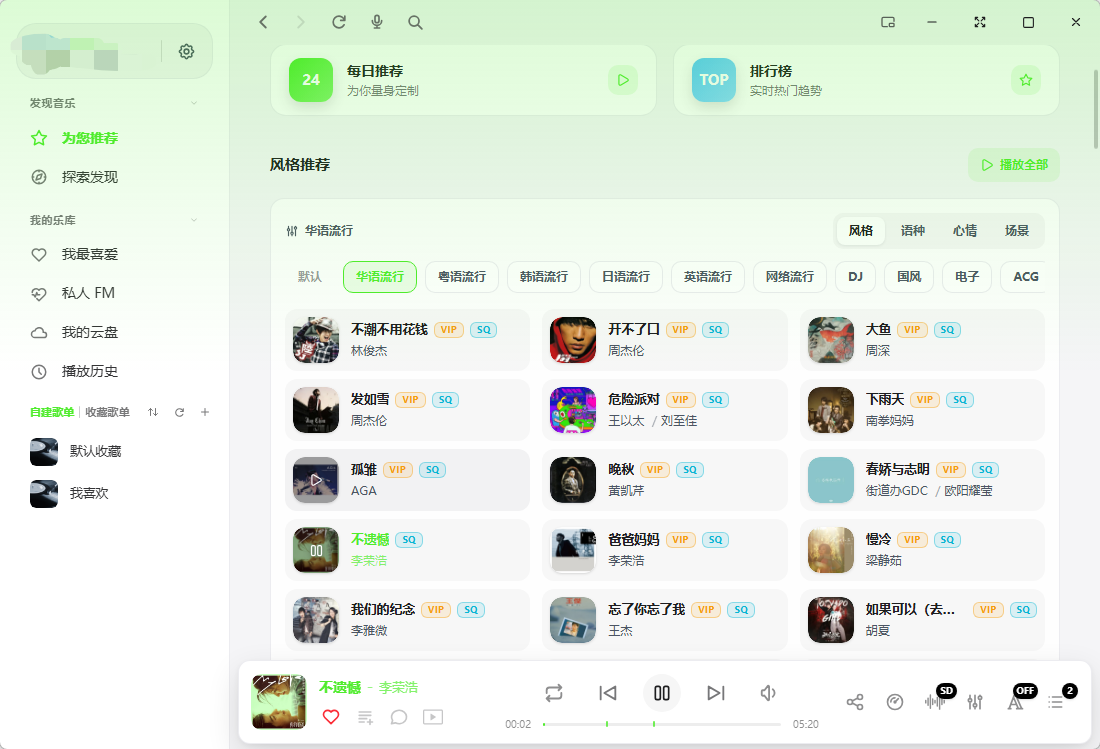Select the 国风 genre chip

(909, 277)
